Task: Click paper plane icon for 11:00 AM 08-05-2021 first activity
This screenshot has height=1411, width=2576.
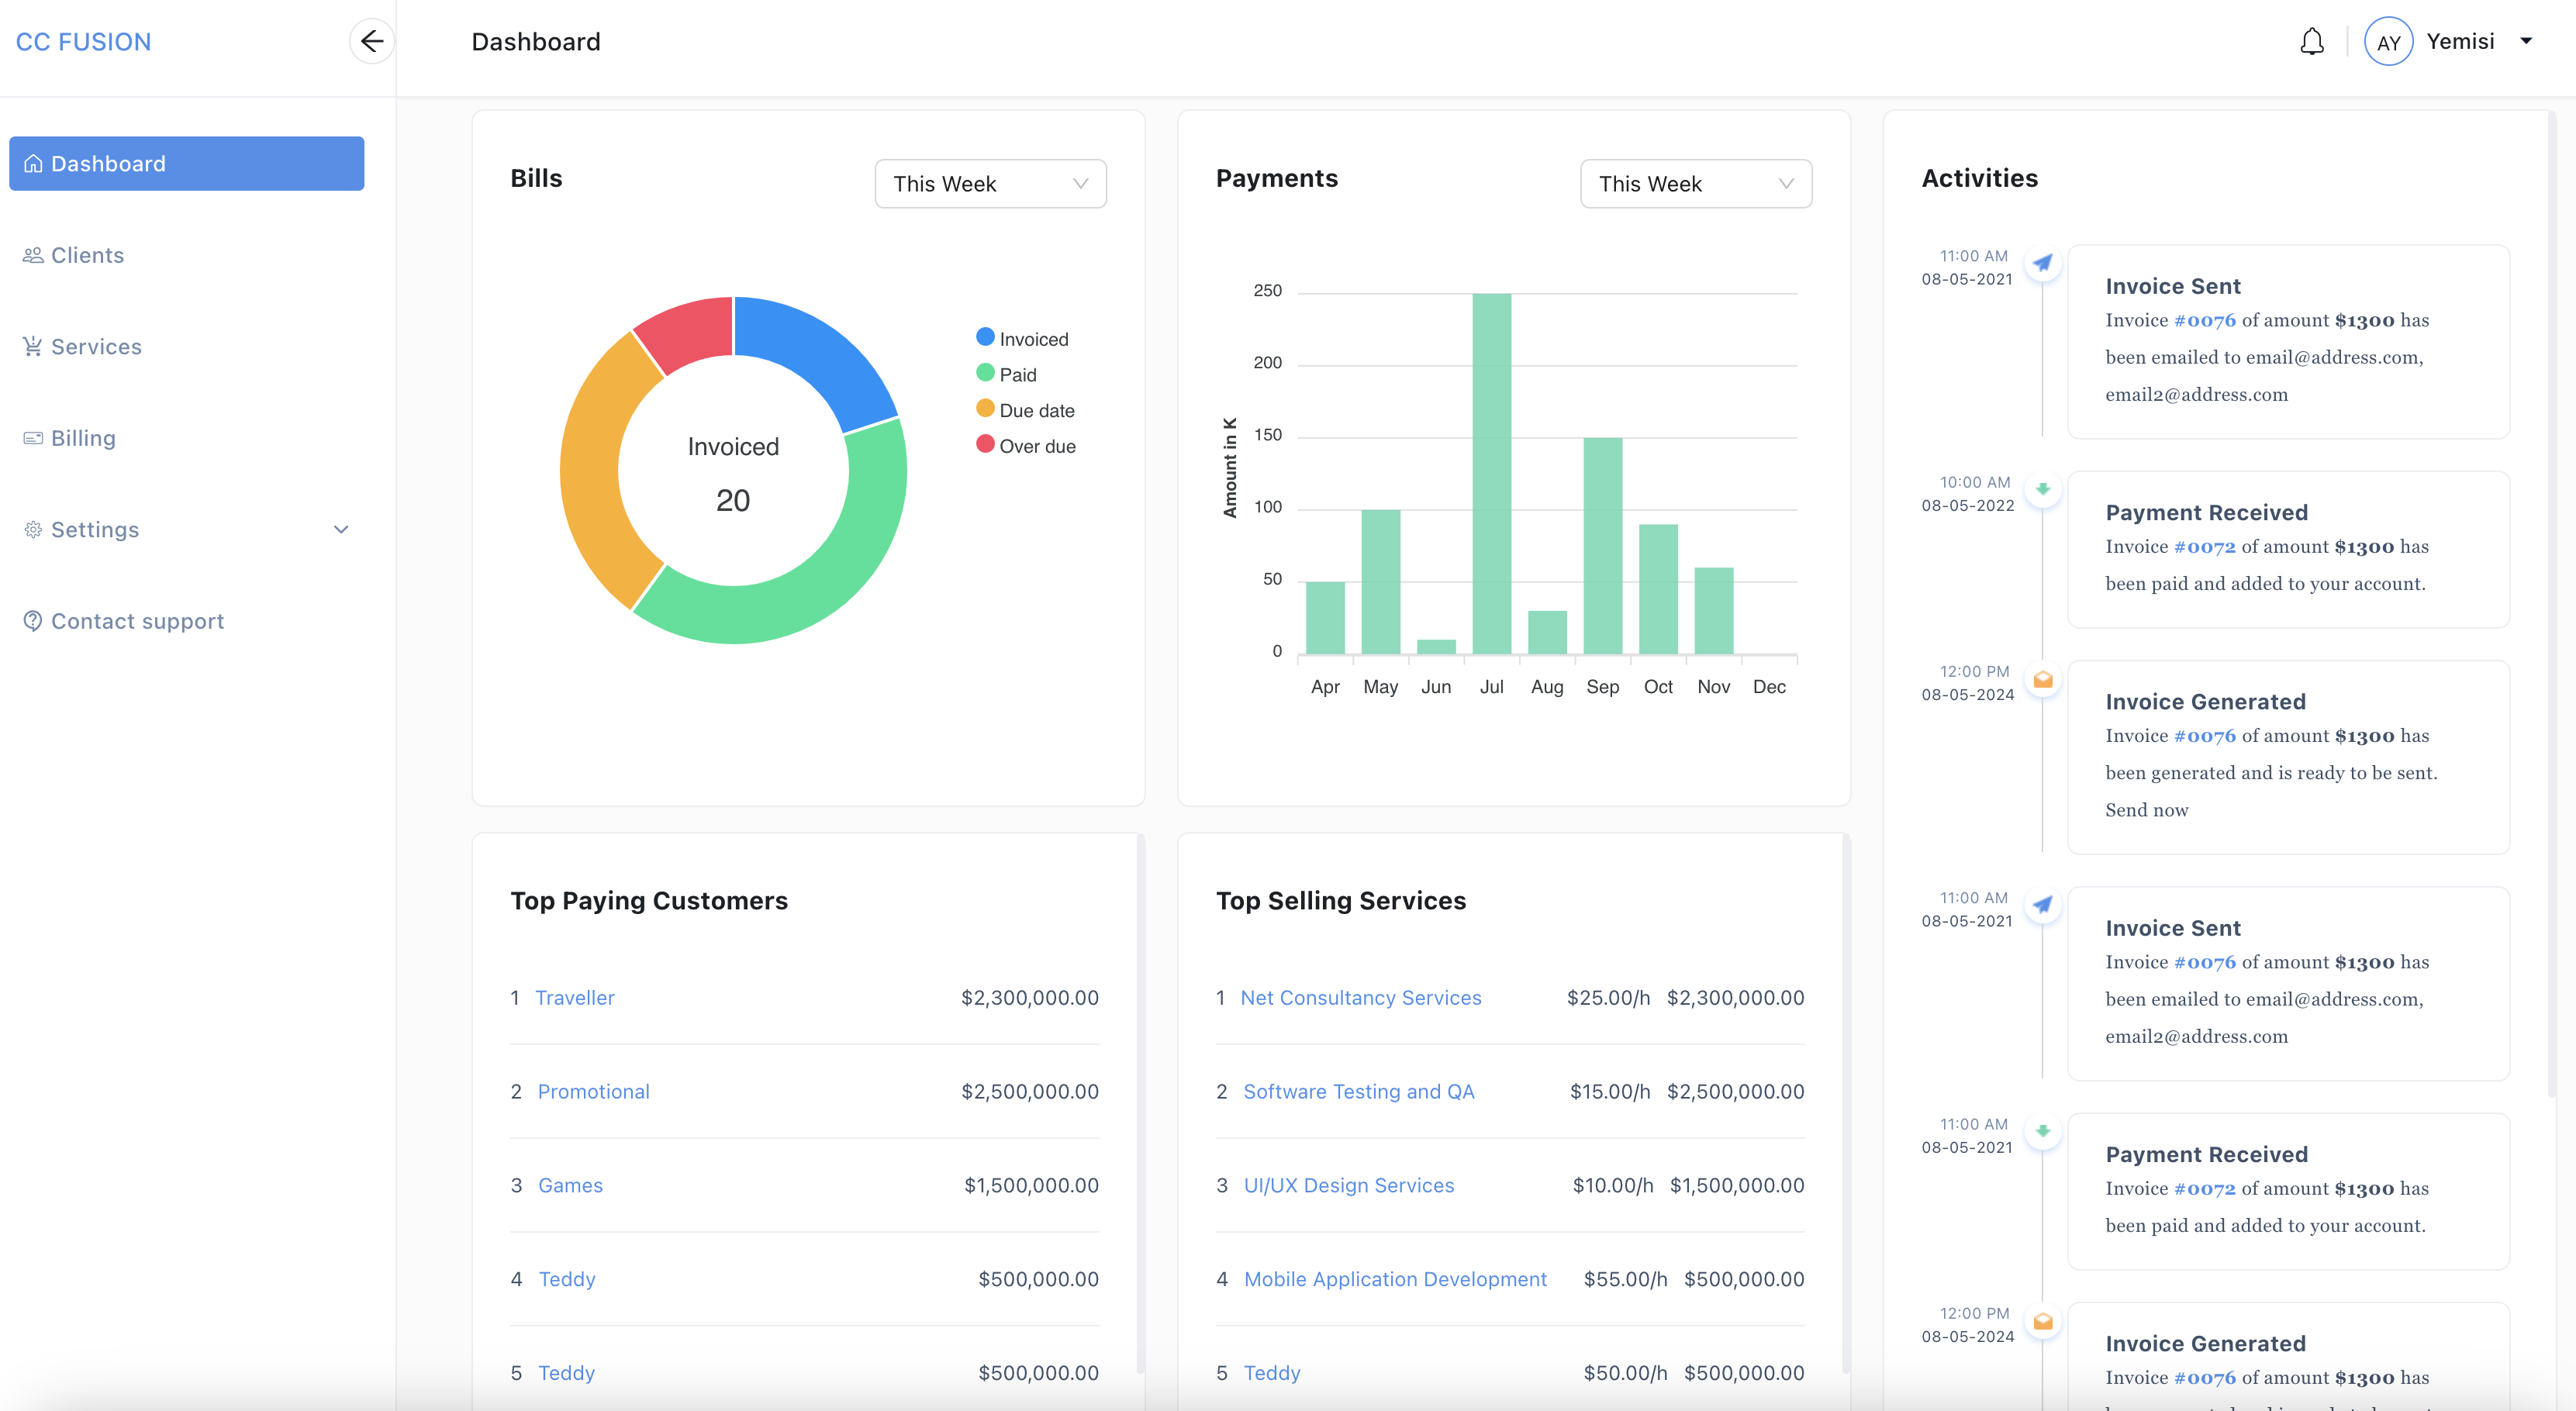Action: point(2043,263)
